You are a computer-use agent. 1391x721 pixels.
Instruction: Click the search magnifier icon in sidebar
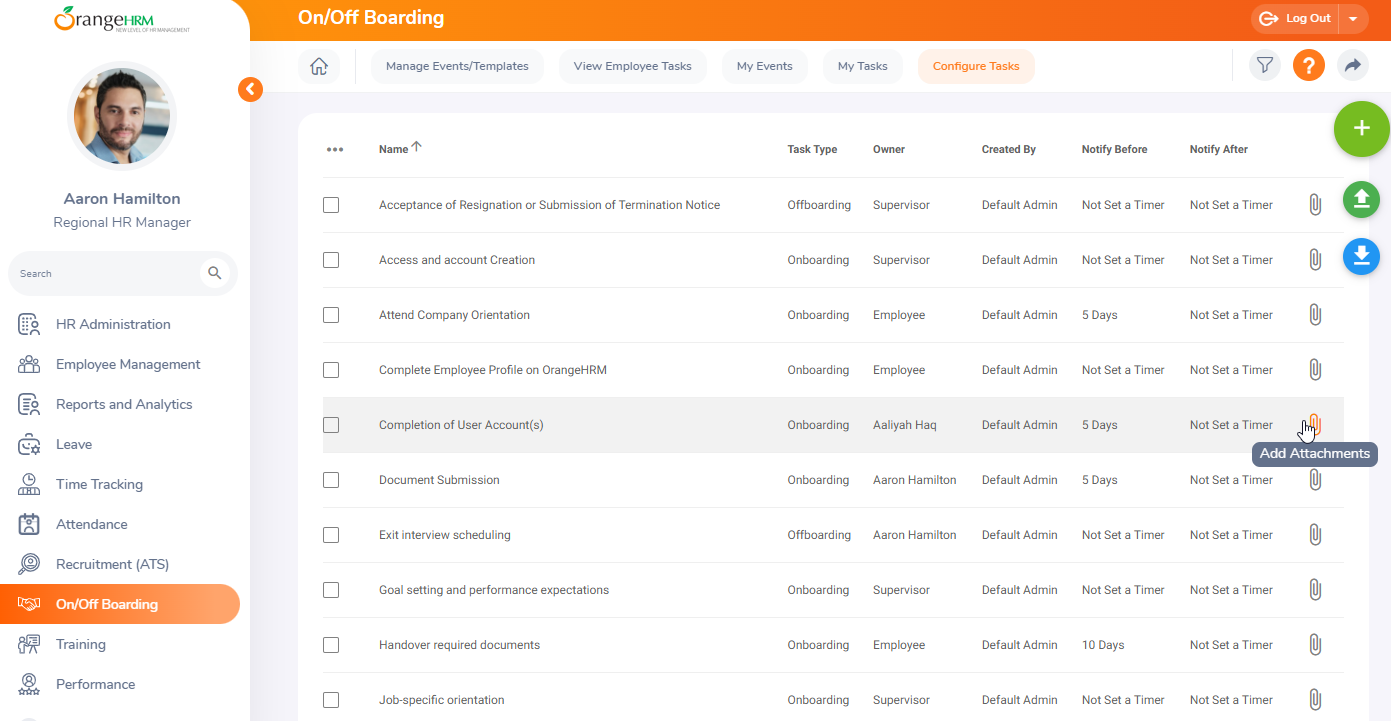click(214, 273)
